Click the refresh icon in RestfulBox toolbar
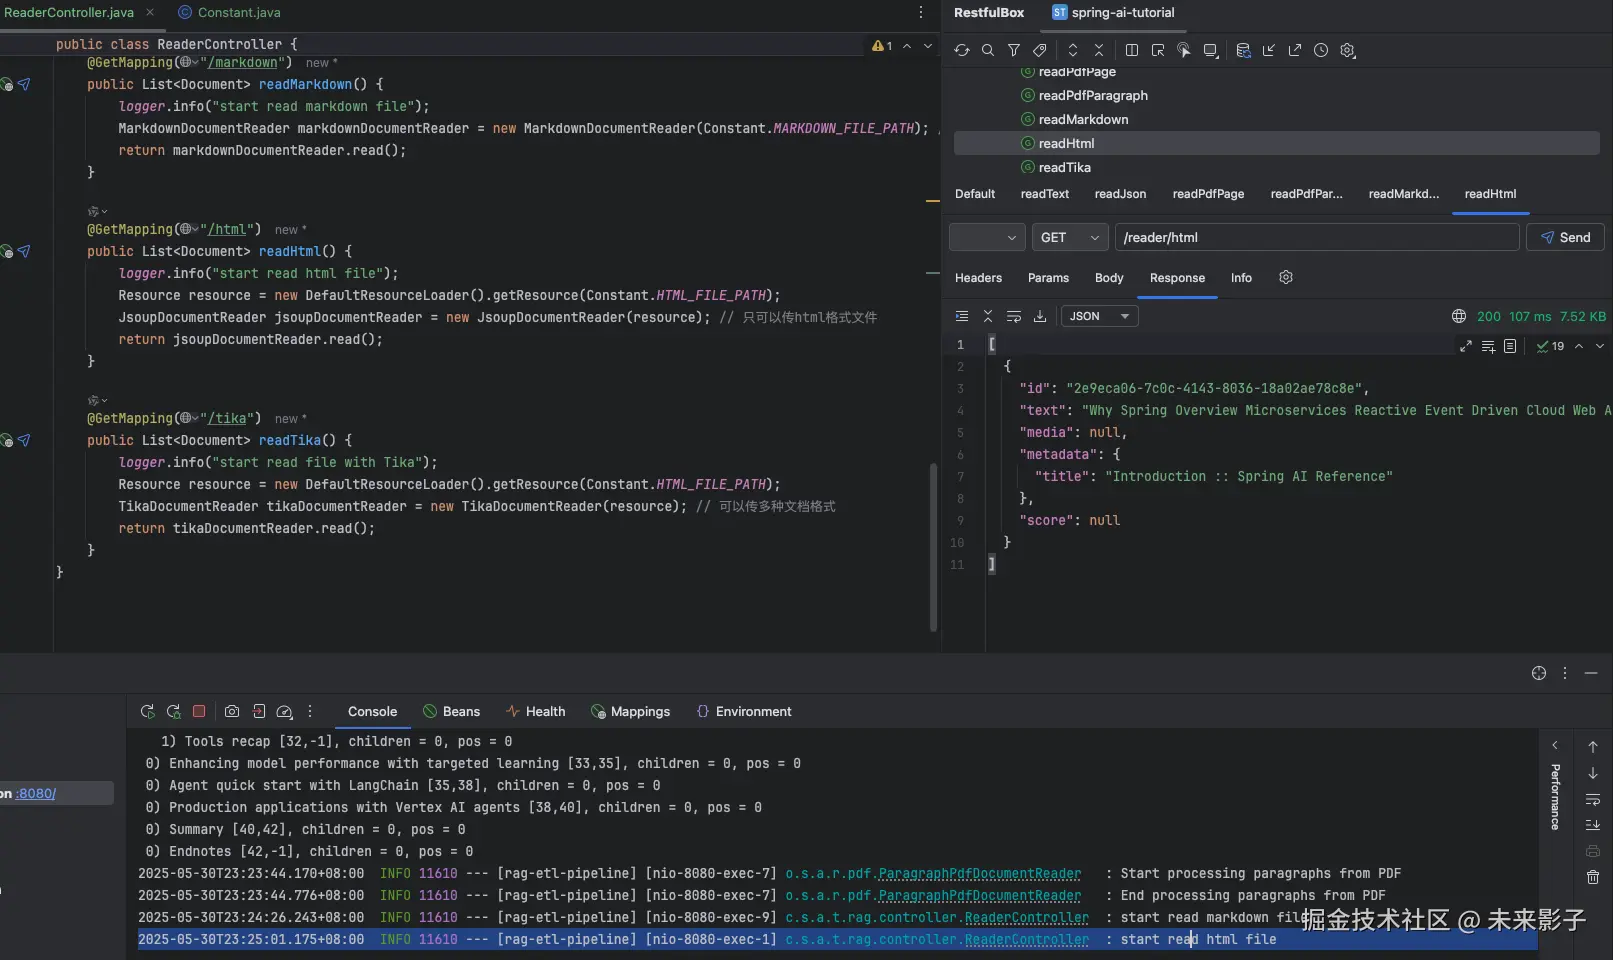The width and height of the screenshot is (1613, 960). 962,50
